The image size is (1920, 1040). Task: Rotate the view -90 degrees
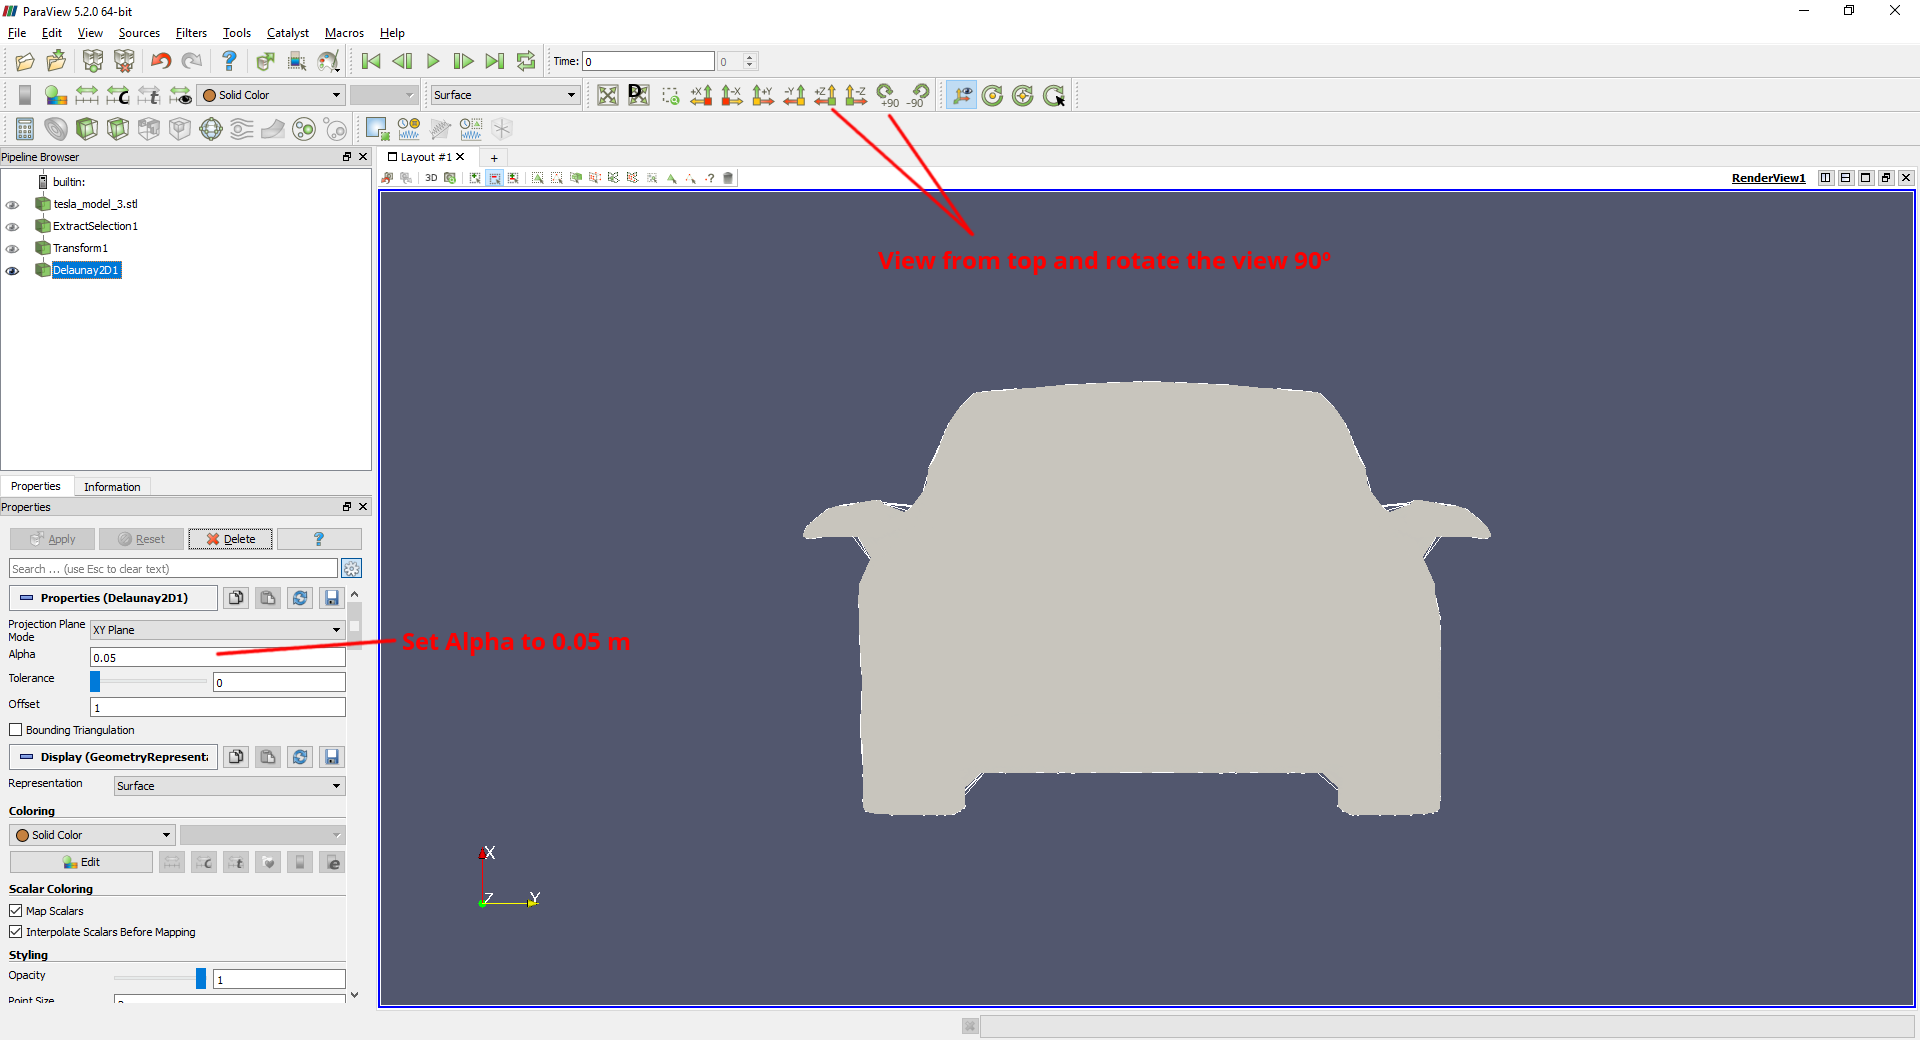pos(918,95)
